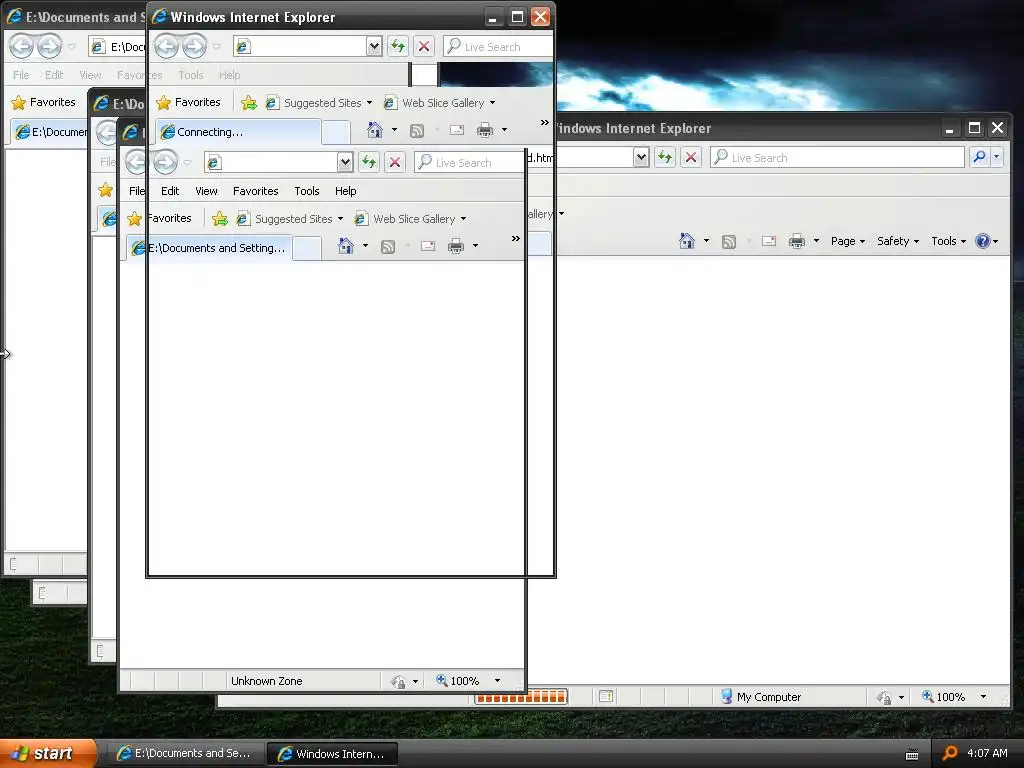Click Favorites button in front Connecting window
Viewport: 1024px width, 768px height.
coord(189,103)
